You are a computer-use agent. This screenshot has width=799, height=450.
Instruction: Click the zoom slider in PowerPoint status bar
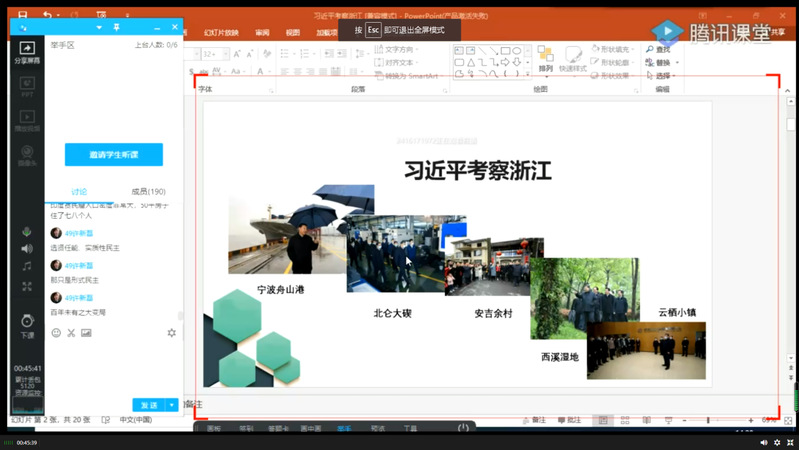click(x=717, y=420)
